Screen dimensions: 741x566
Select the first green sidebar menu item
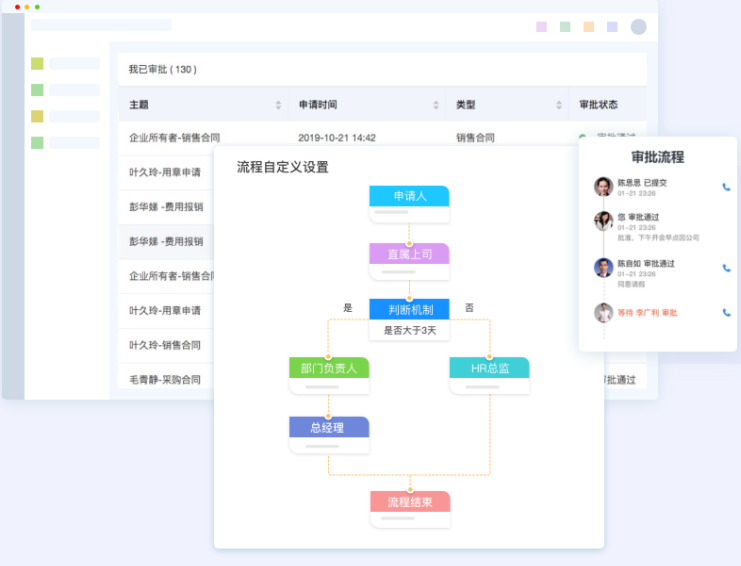click(x=37, y=64)
